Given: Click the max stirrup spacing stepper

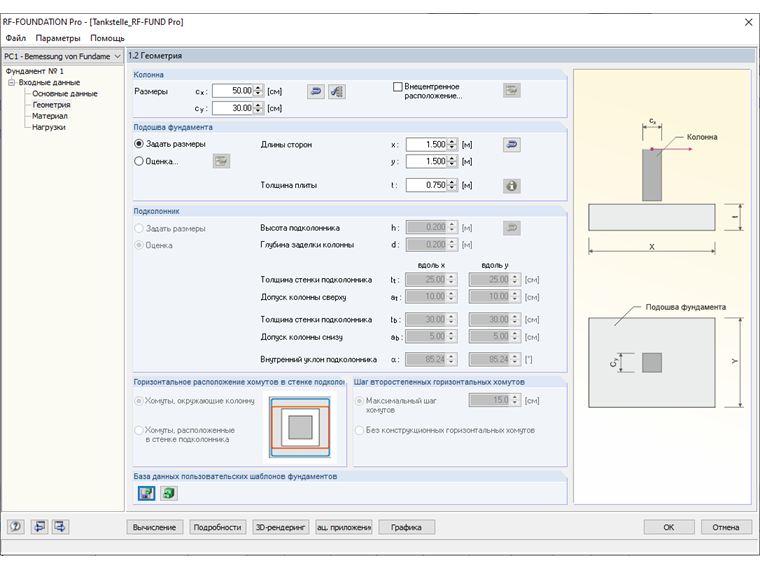Looking at the screenshot, I should click(515, 400).
